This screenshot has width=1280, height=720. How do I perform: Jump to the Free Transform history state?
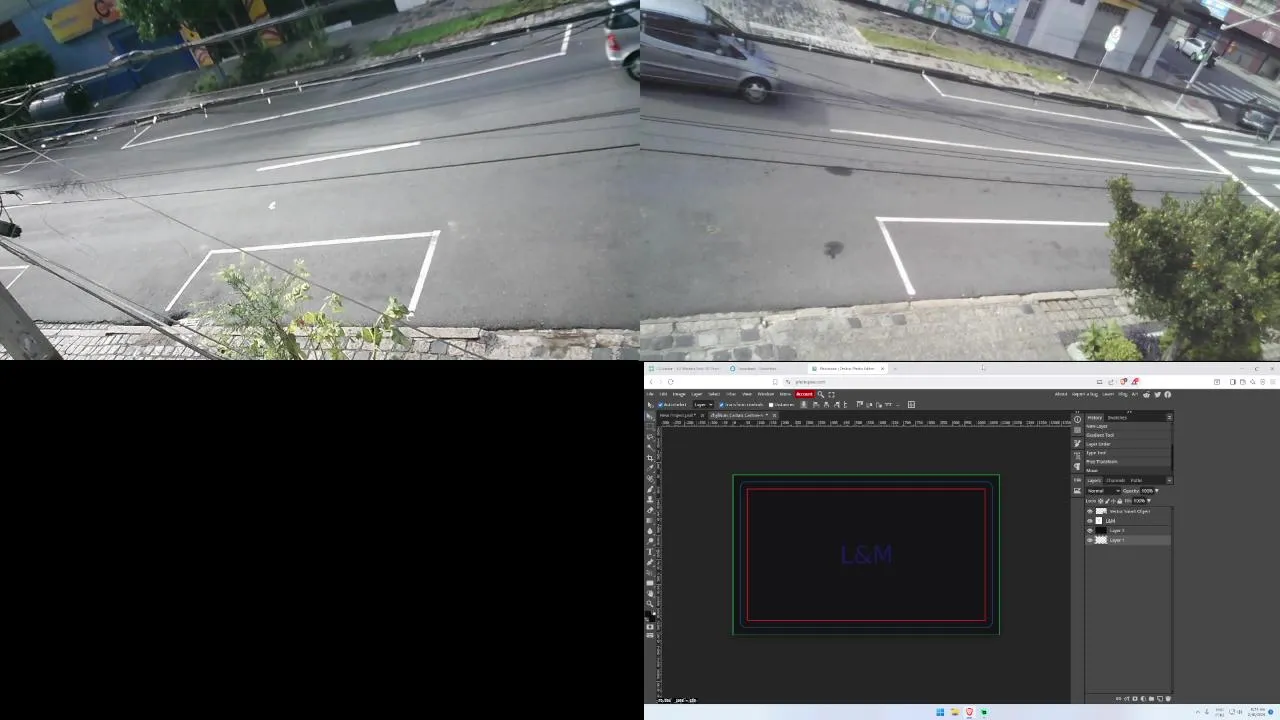point(1102,462)
